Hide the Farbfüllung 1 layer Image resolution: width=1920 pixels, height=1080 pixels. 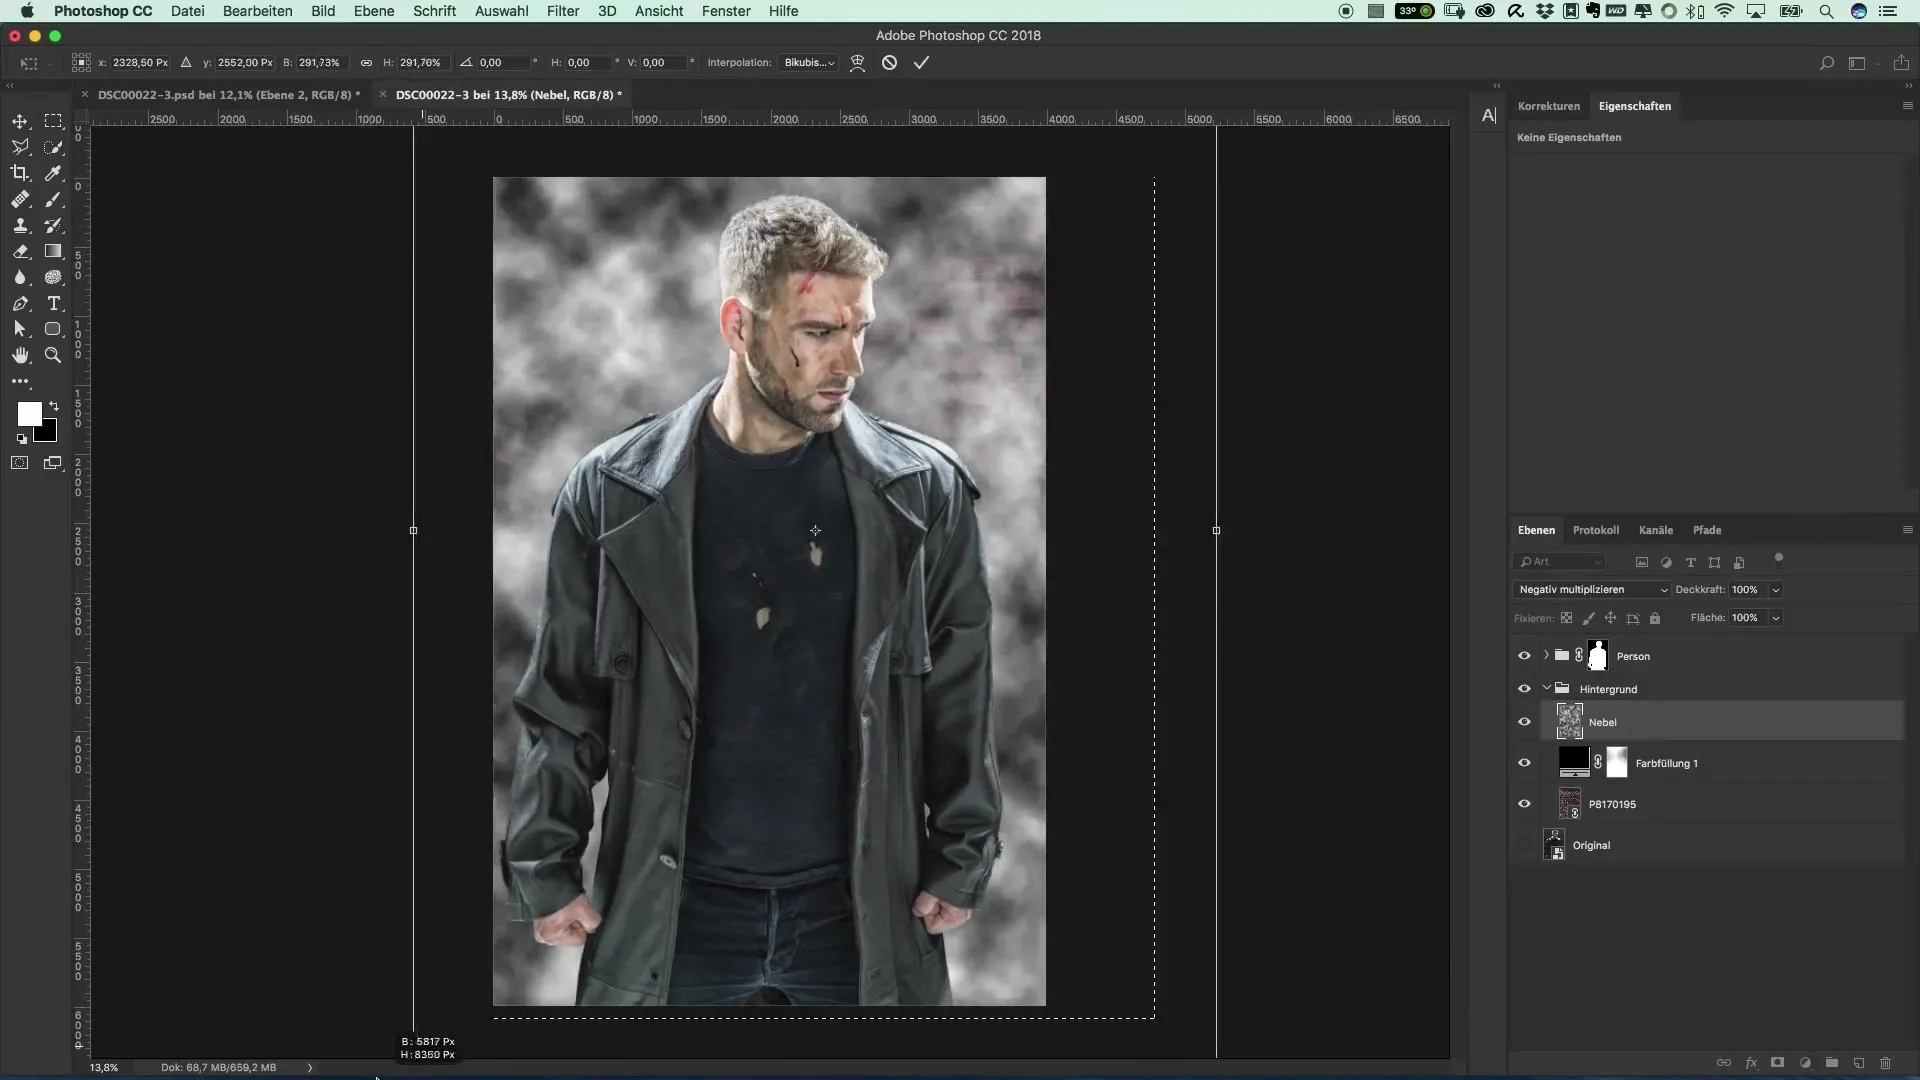click(x=1524, y=763)
